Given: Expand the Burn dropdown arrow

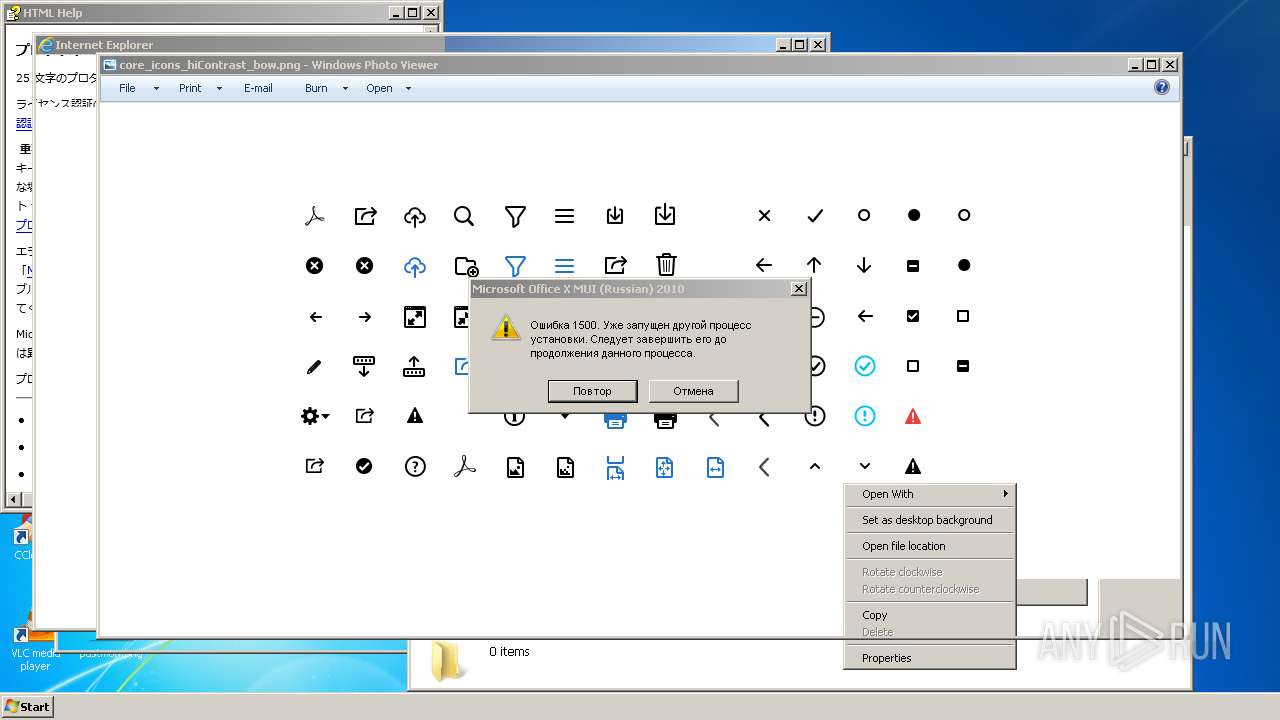Looking at the screenshot, I should (345, 89).
